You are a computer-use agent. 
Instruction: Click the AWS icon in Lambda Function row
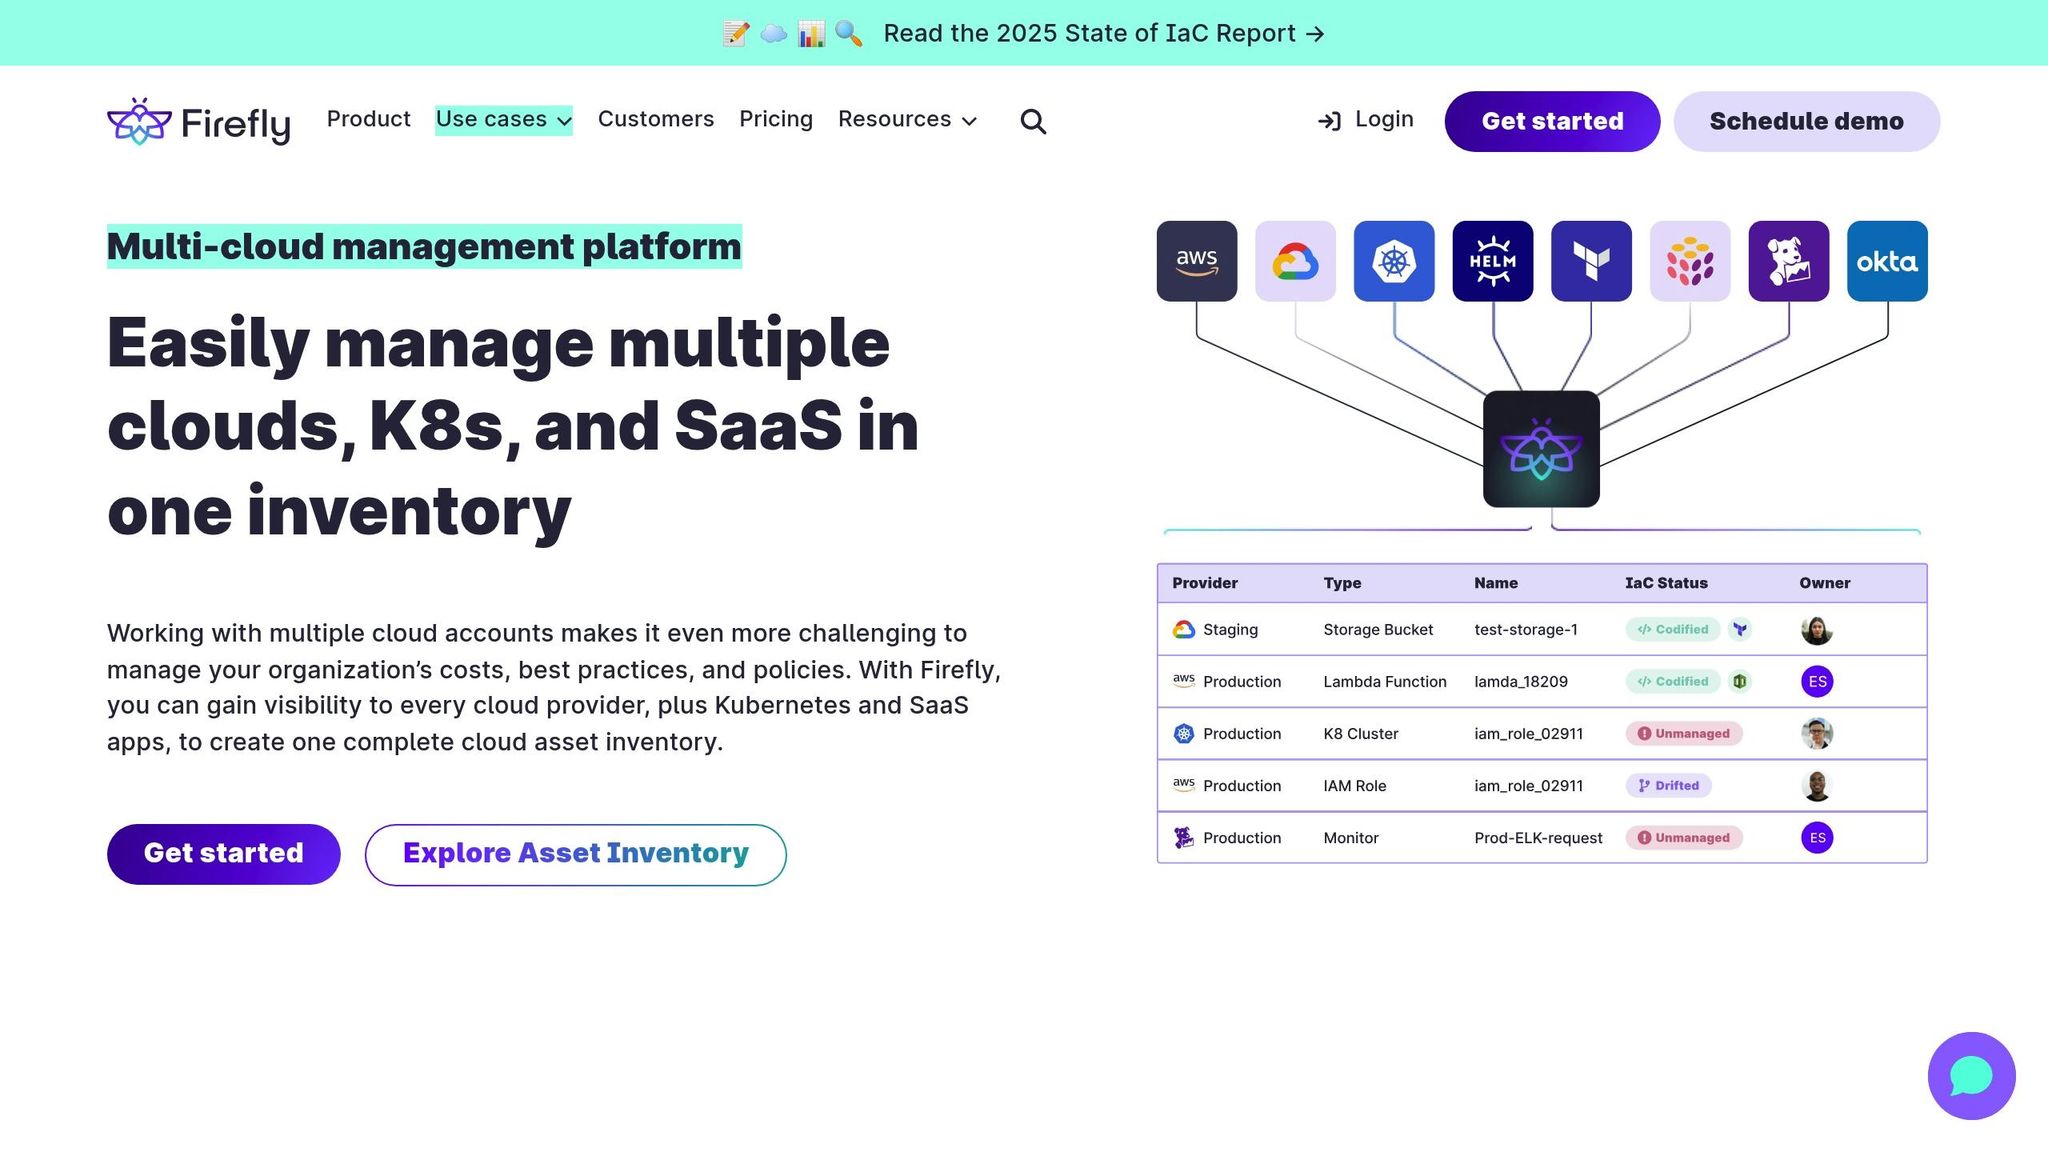pos(1184,680)
